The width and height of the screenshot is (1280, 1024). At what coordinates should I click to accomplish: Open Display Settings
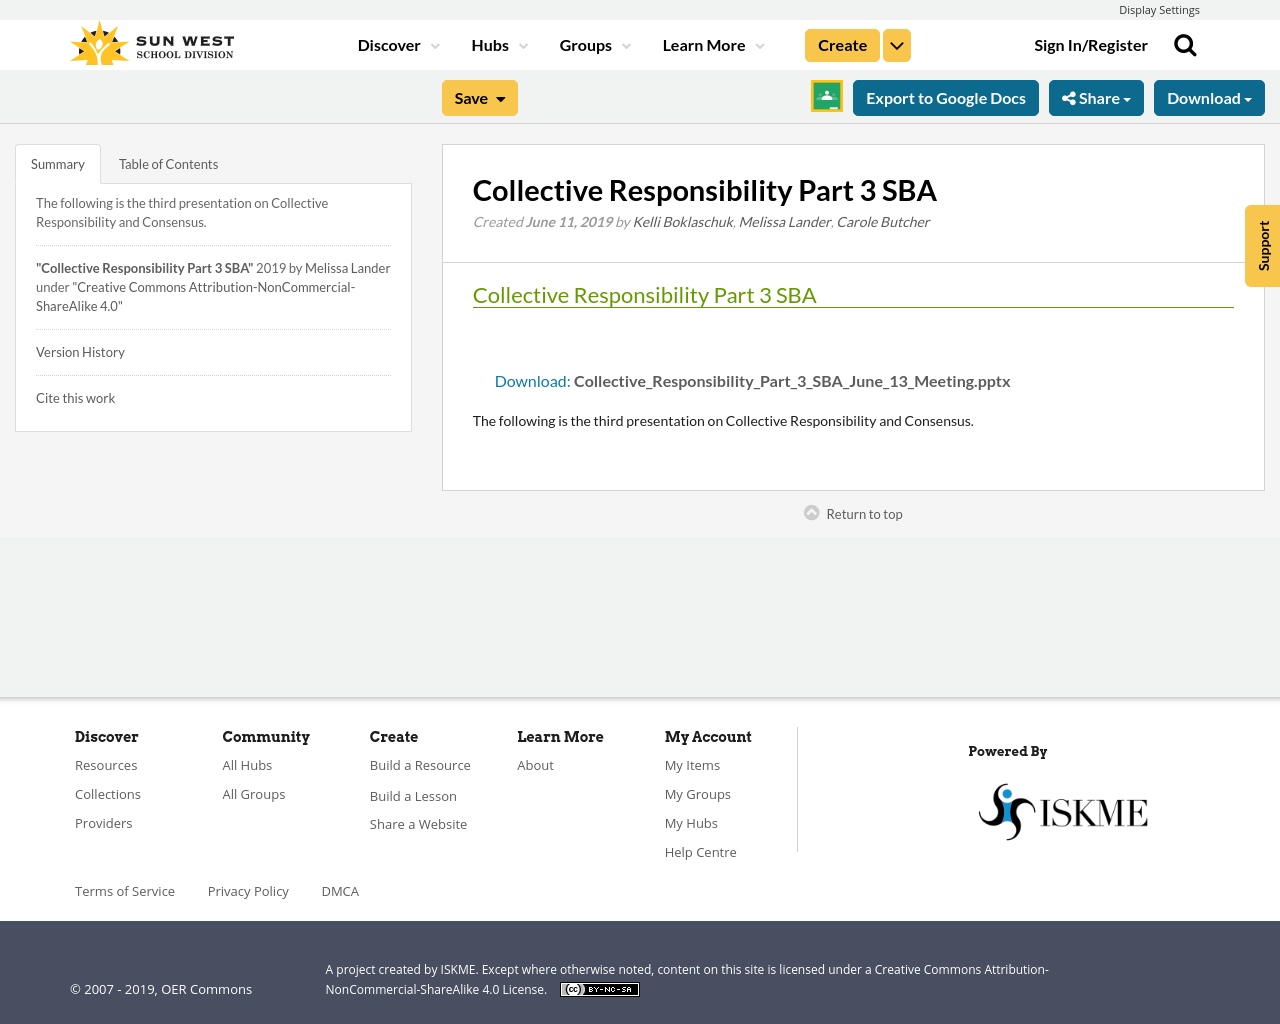point(1159,9)
